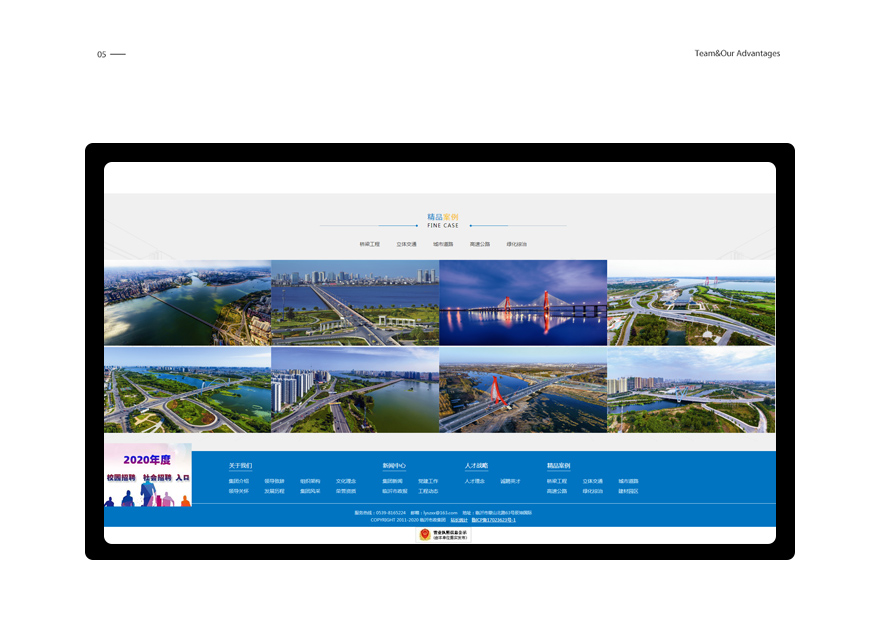Switch to the 立体交通 case tab below the heading
The height and width of the screenshot is (625, 880).
tap(406, 244)
